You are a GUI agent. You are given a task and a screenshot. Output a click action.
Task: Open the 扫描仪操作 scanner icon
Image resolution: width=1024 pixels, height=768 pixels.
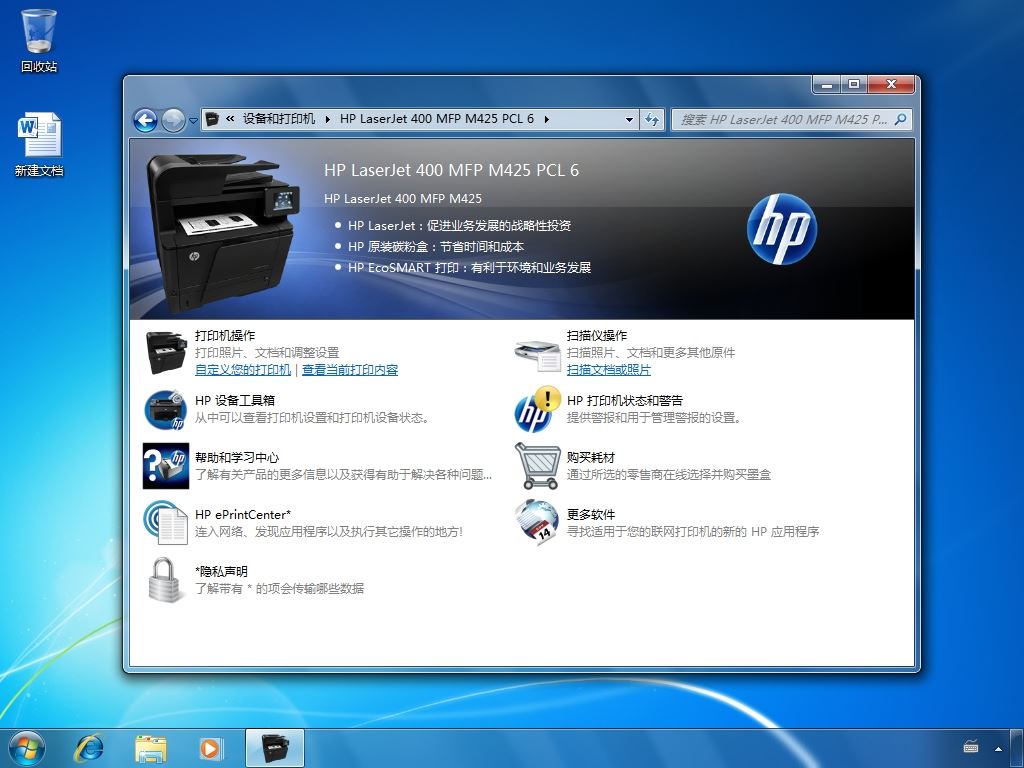click(x=537, y=355)
